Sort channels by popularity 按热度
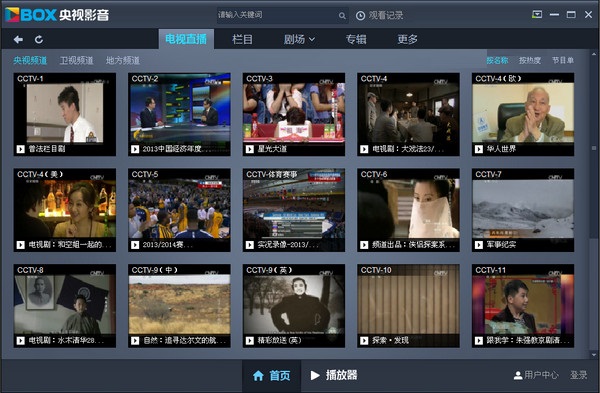 530,60
